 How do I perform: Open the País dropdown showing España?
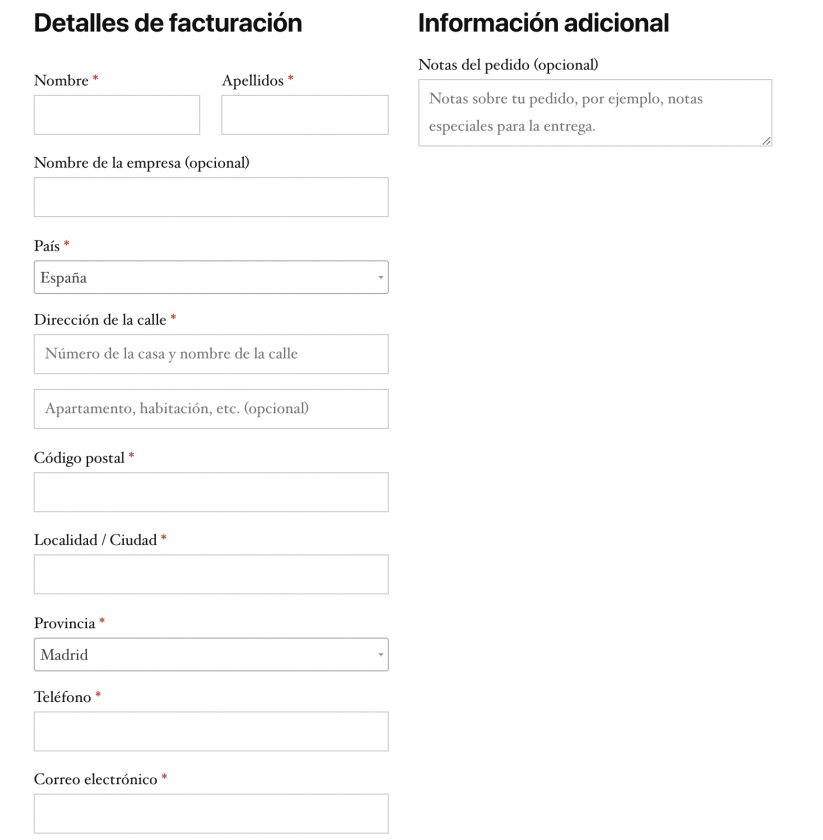[x=200, y=278]
